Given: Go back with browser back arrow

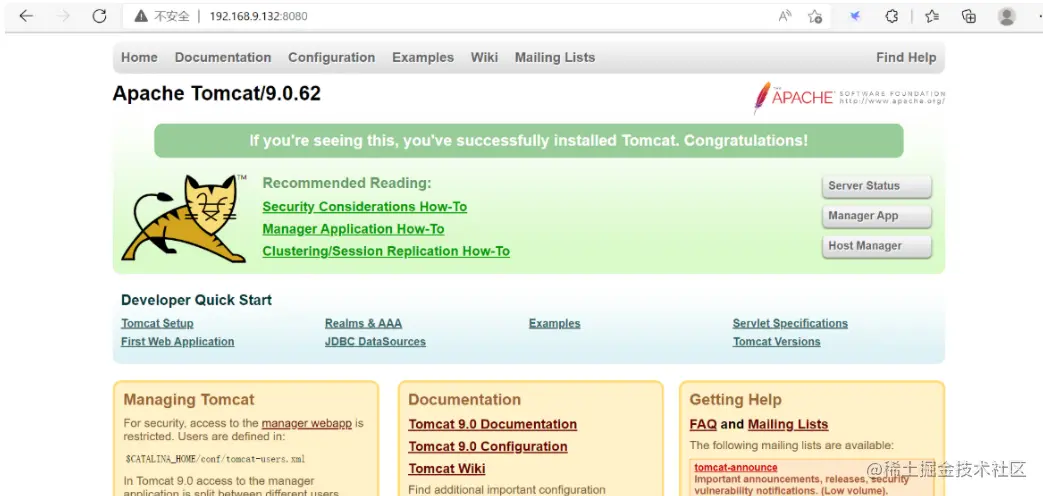Looking at the screenshot, I should [26, 17].
